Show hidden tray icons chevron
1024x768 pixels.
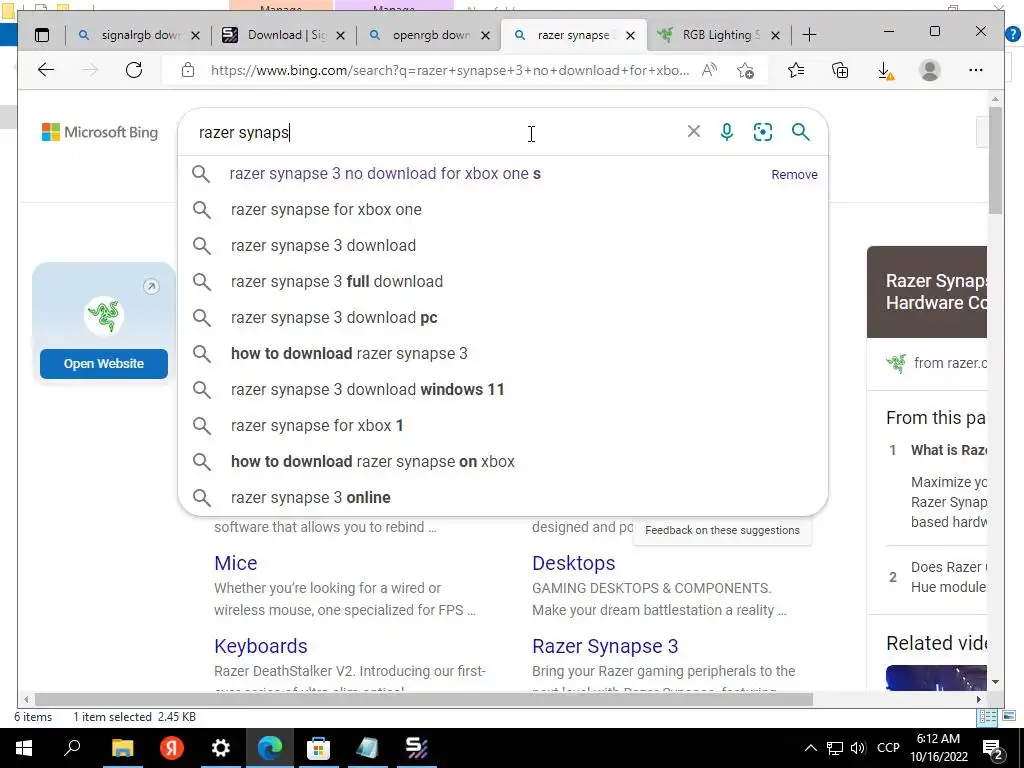tap(810, 748)
